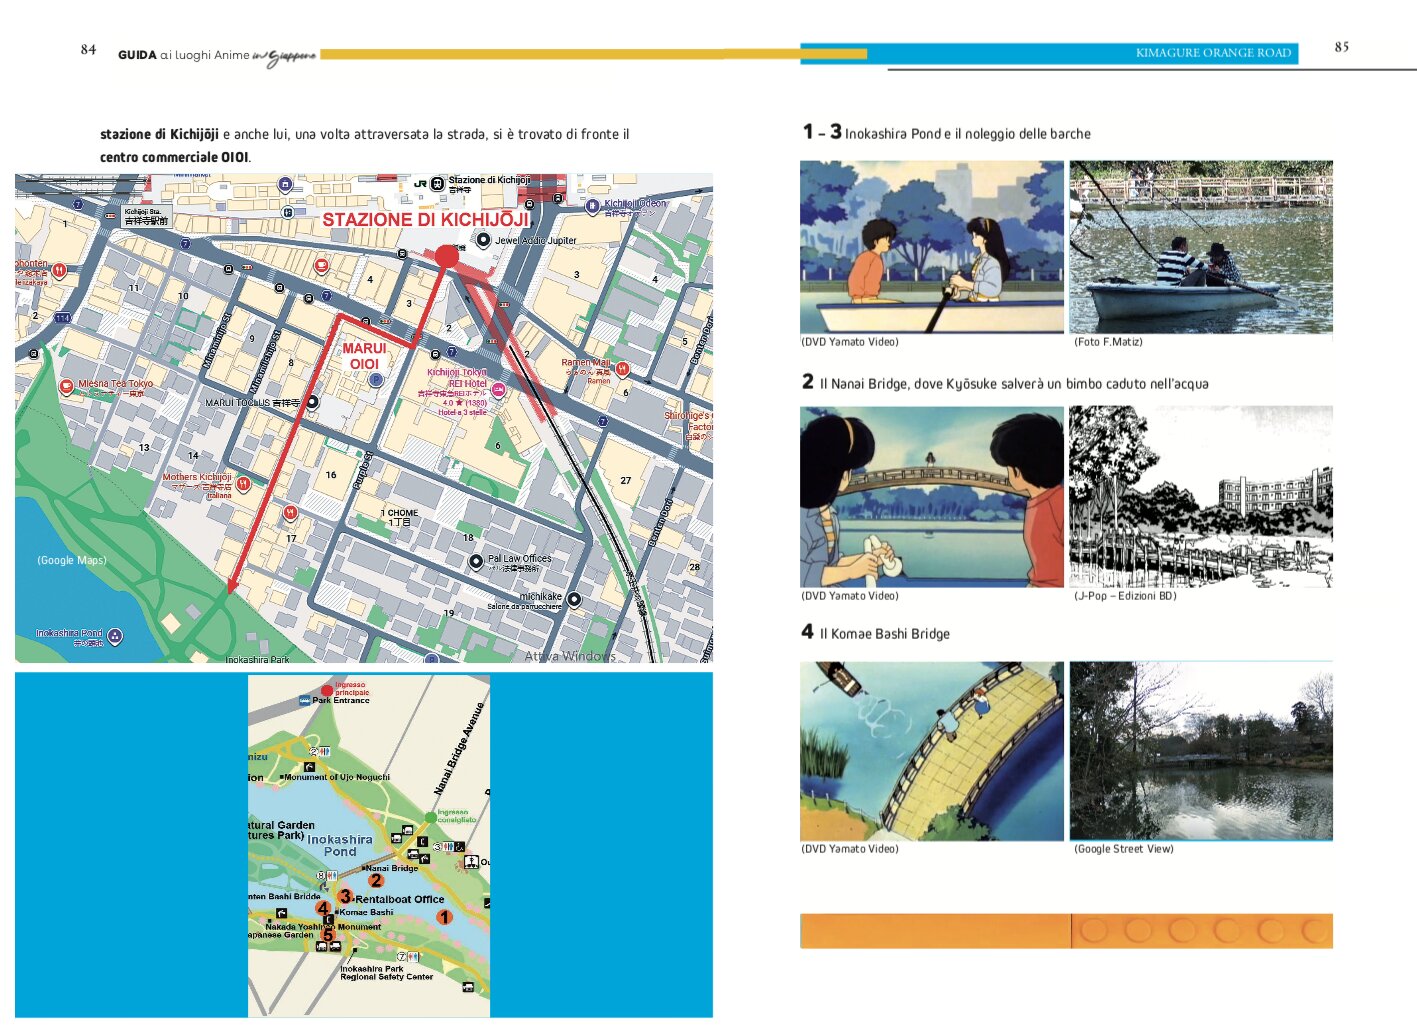
Task: Click the Rentalboat Office label on the park map
Action: pos(400,899)
